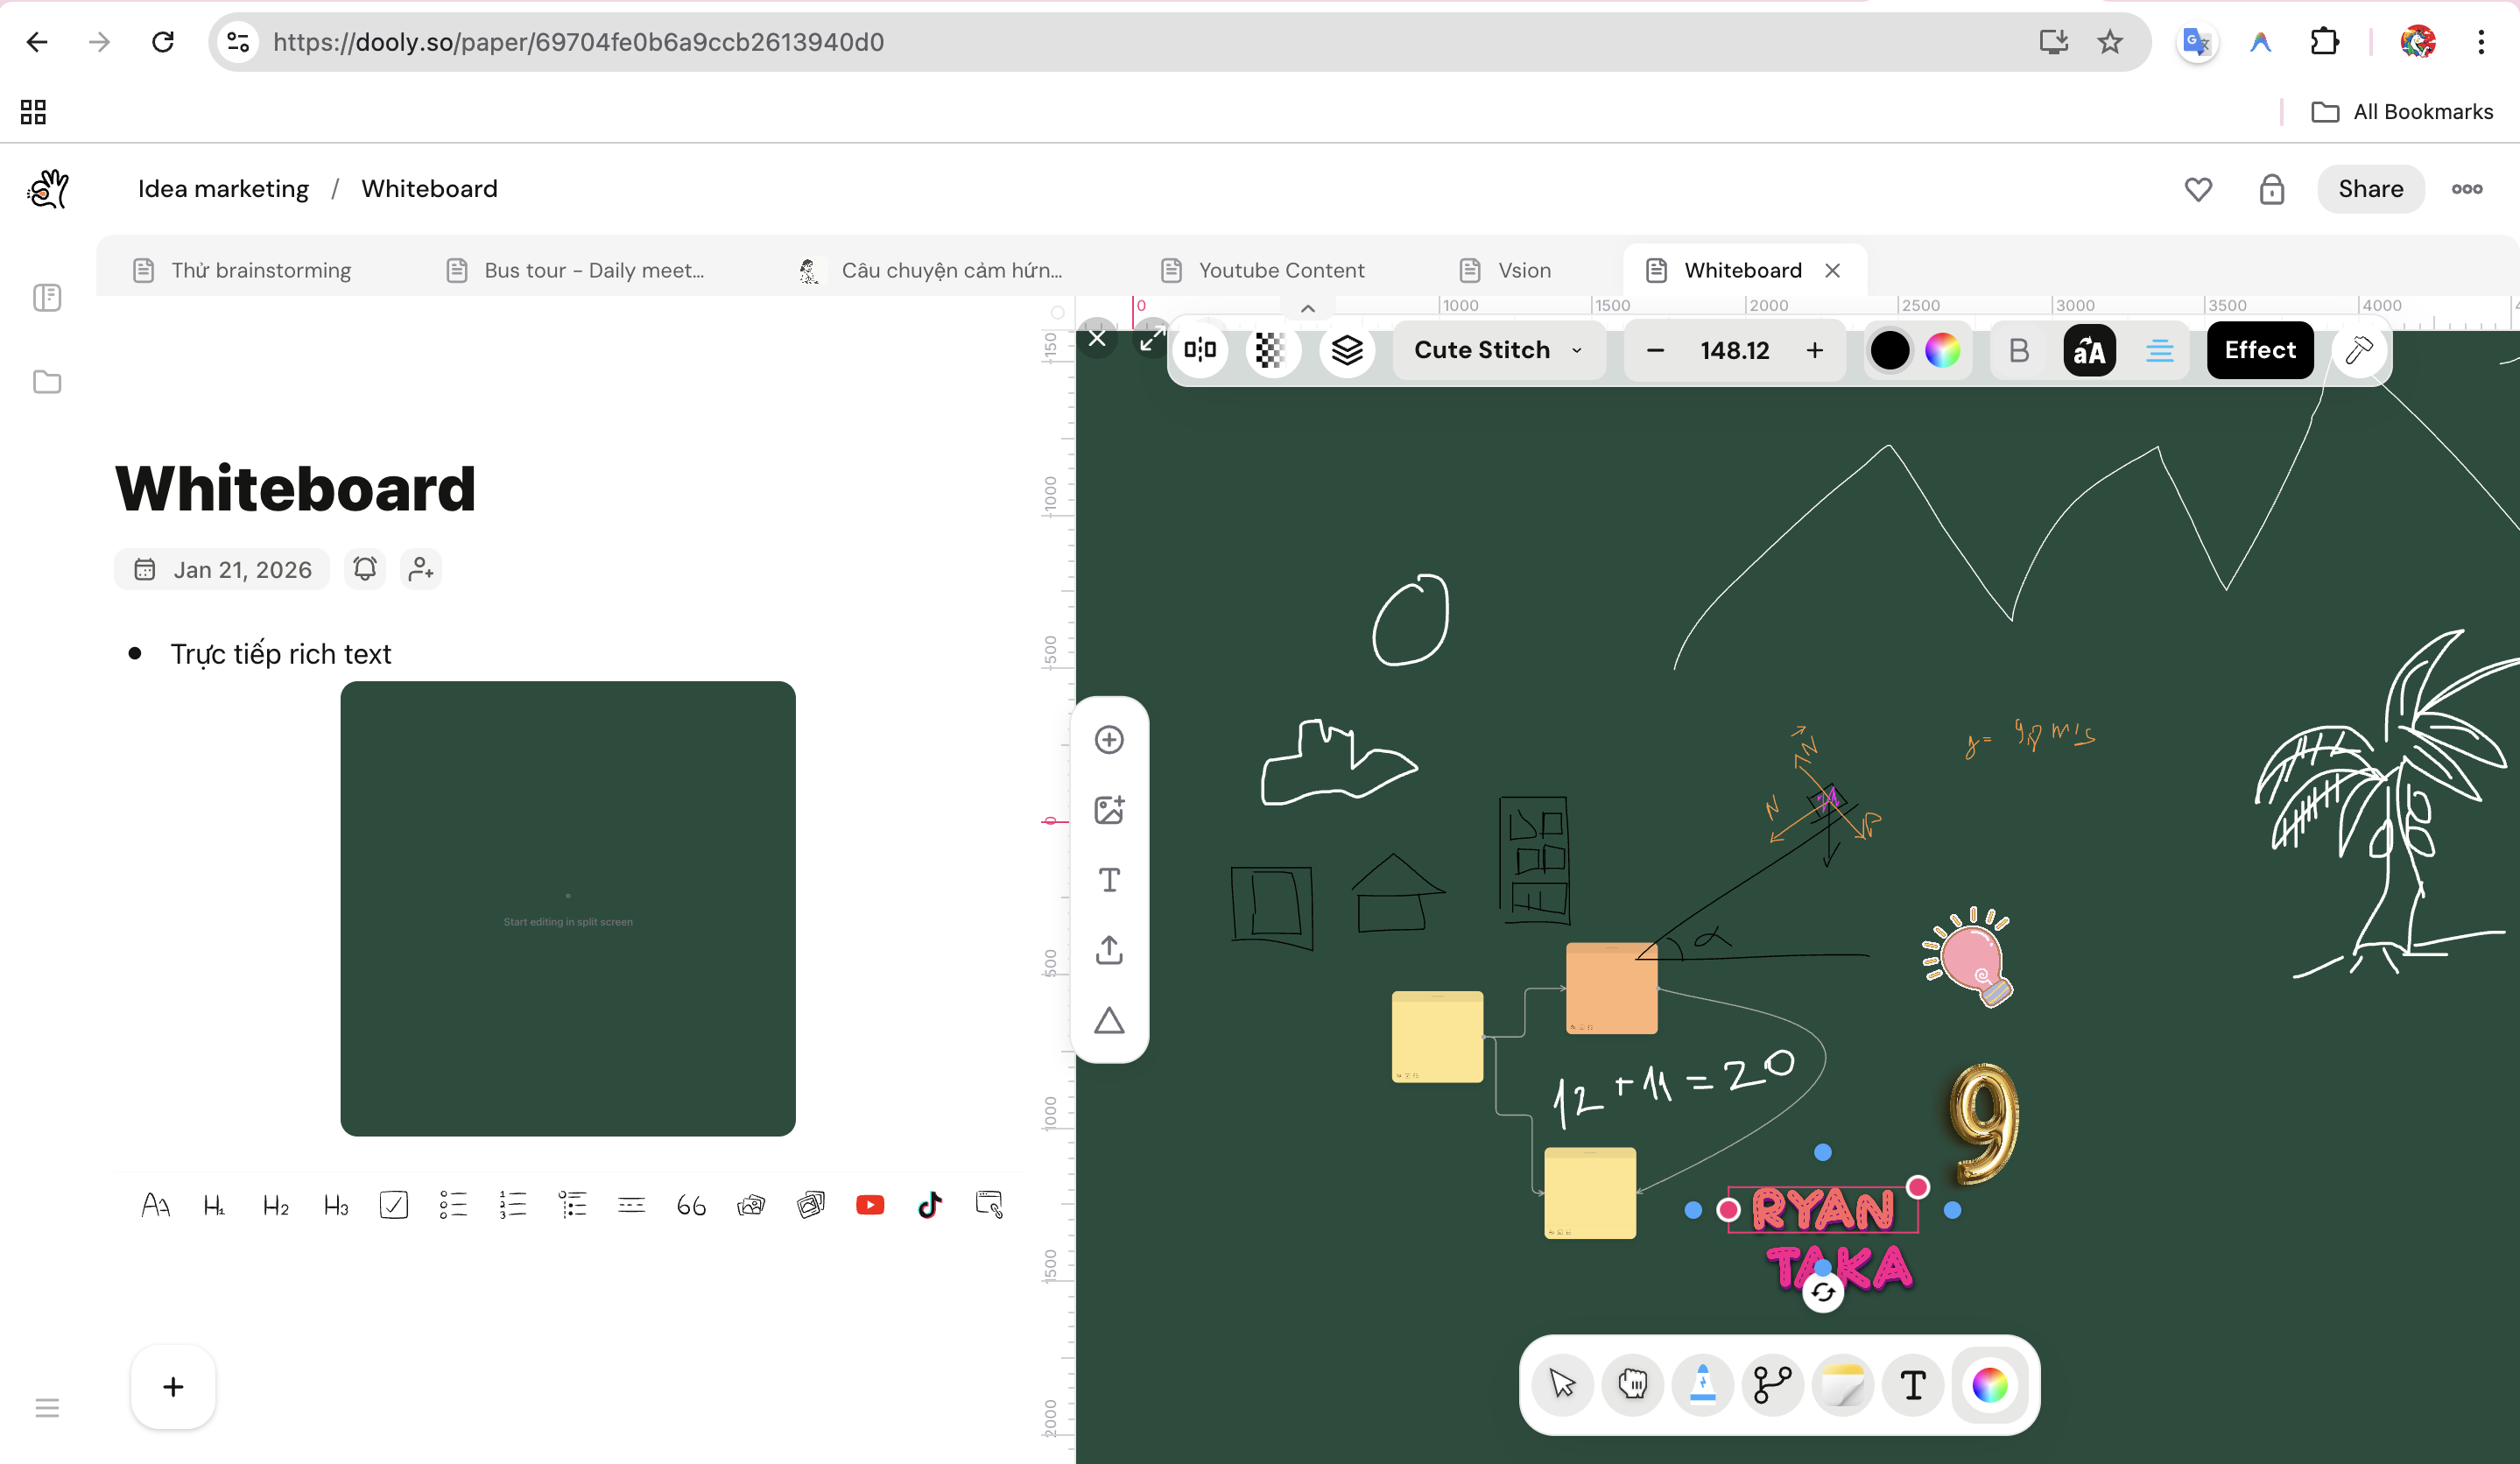Select the Text tool in left panel
2520x1464 pixels.
coord(1109,880)
